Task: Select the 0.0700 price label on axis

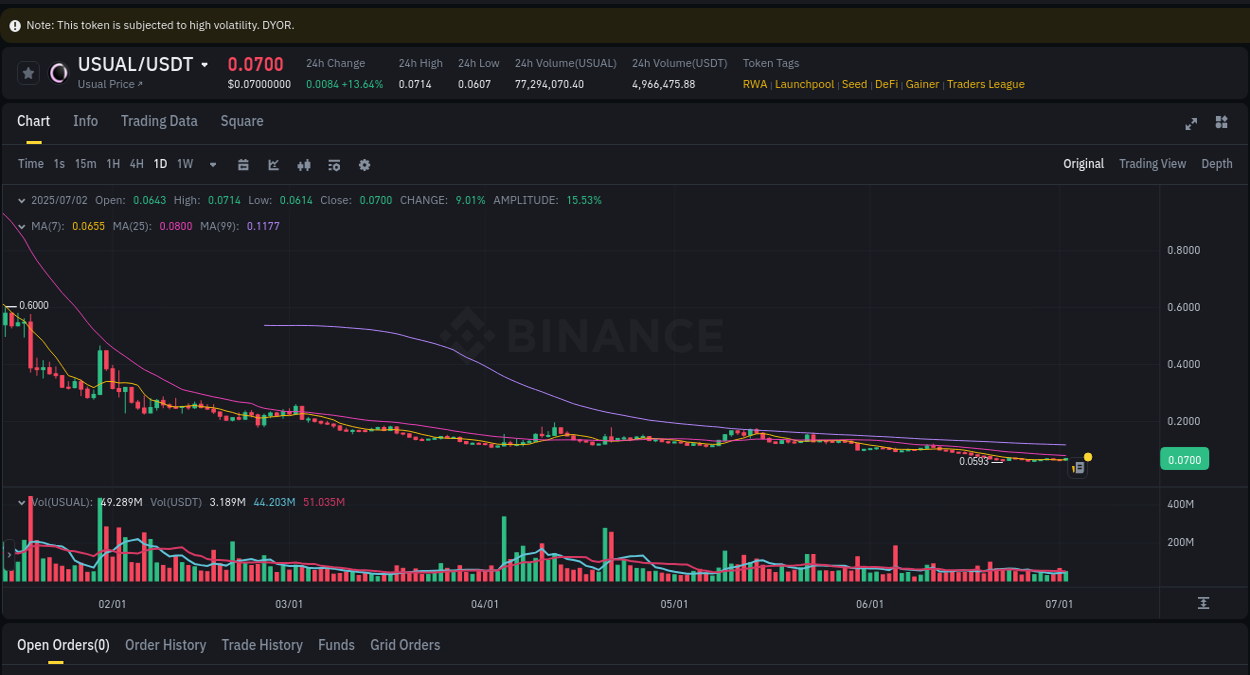Action: pyautogui.click(x=1184, y=458)
